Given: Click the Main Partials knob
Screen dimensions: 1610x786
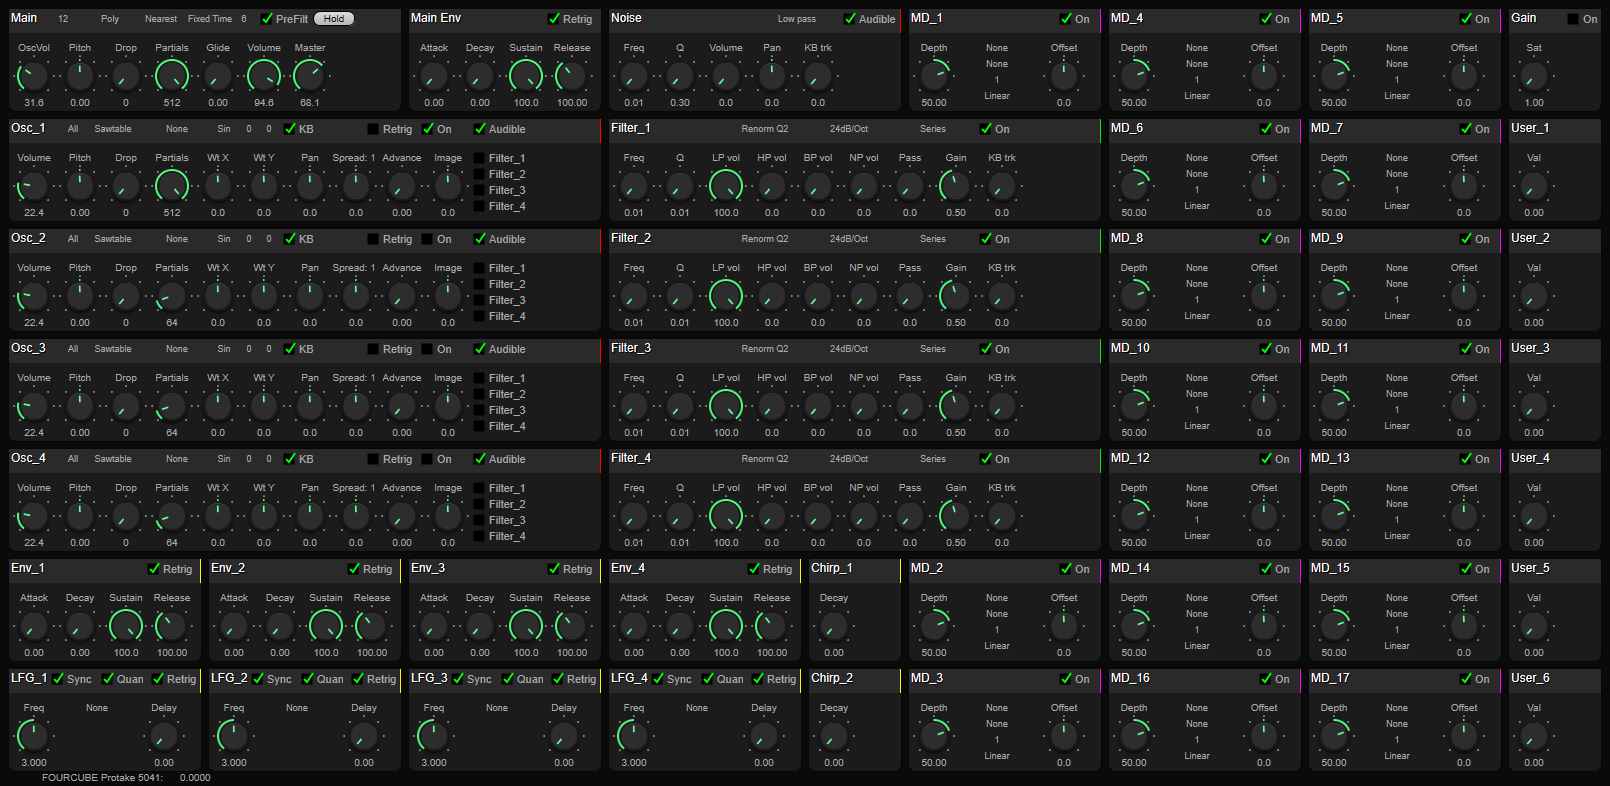Looking at the screenshot, I should pyautogui.click(x=172, y=75).
